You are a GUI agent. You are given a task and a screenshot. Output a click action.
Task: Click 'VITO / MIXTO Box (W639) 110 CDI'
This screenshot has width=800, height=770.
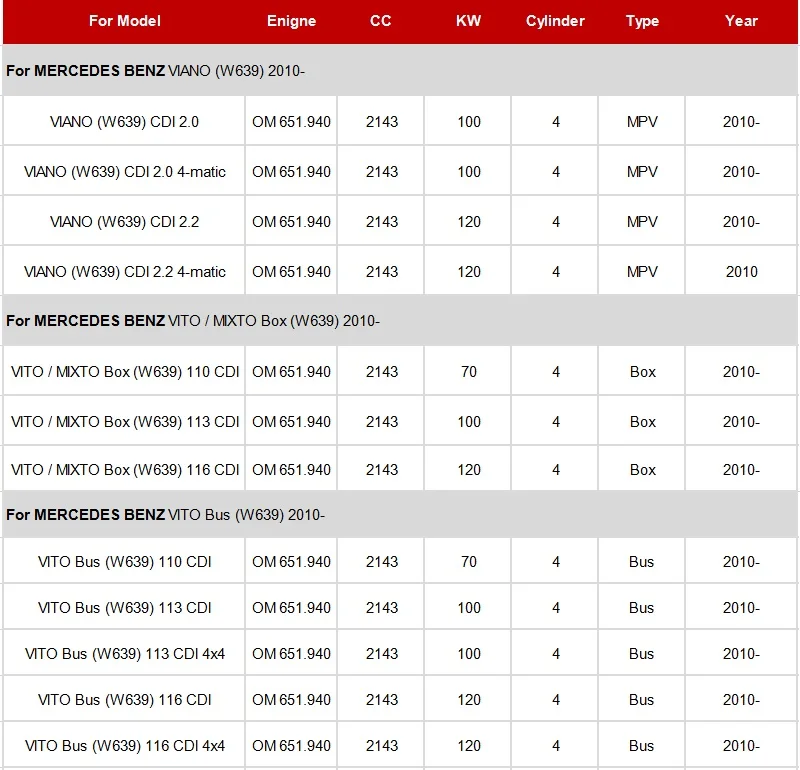(124, 371)
